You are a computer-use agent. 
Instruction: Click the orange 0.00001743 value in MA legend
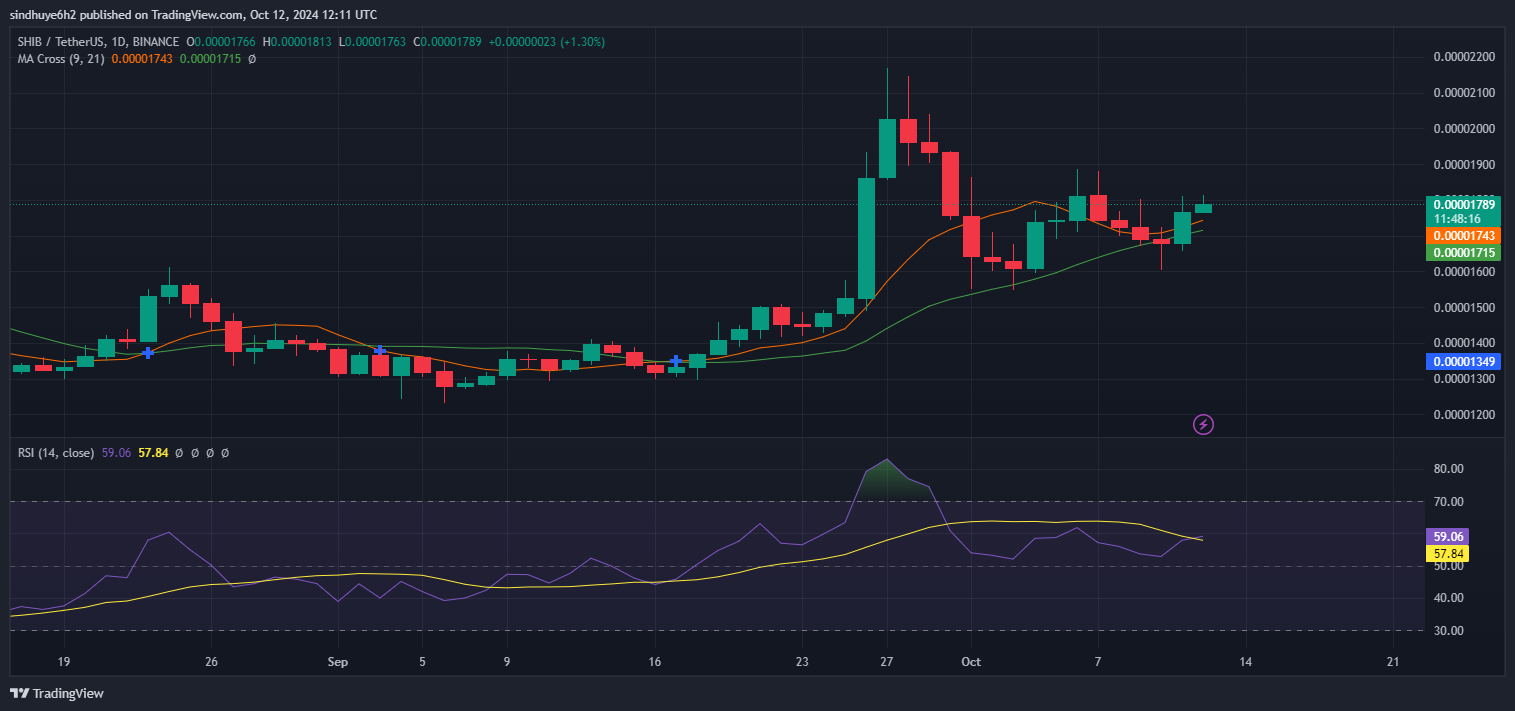pyautogui.click(x=142, y=59)
